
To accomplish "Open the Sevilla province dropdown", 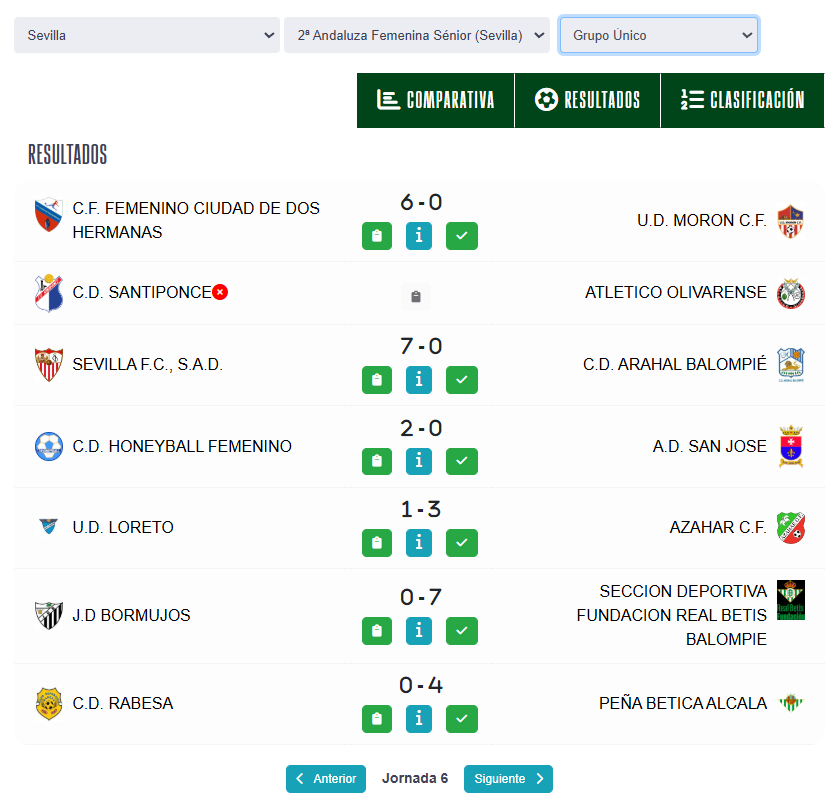I will pos(146,35).
